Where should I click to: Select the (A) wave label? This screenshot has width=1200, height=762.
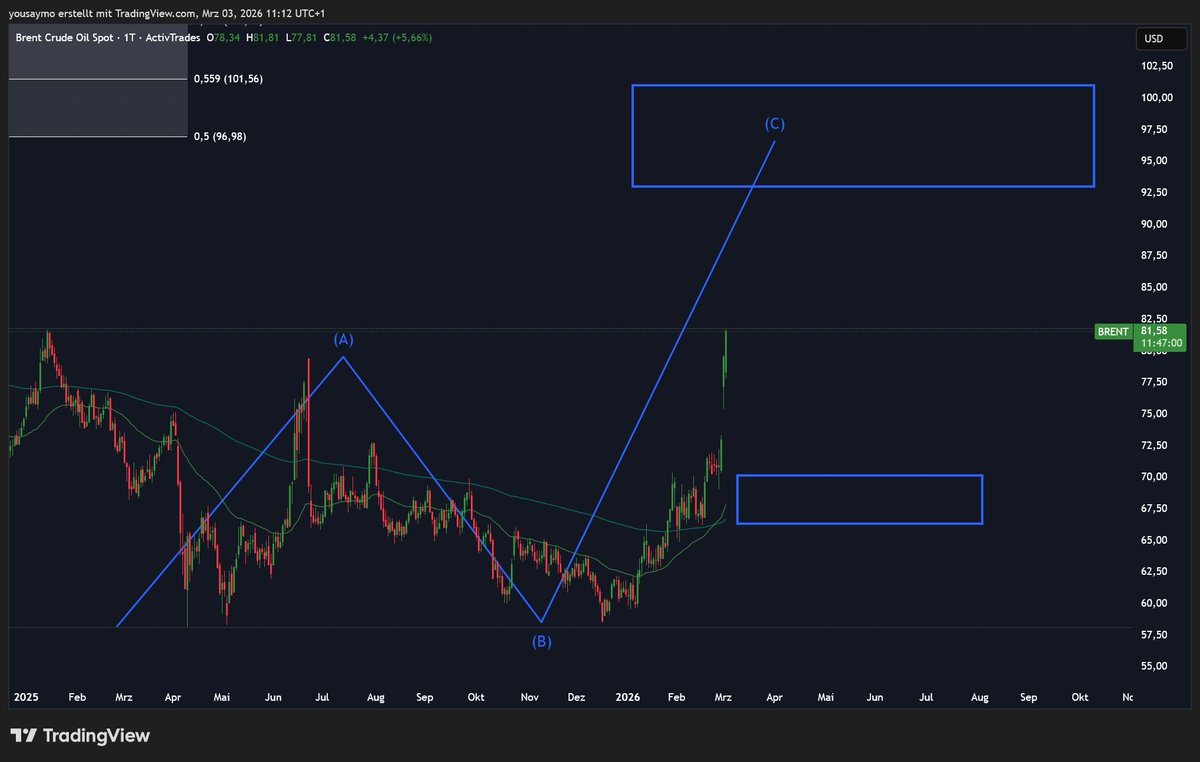343,340
